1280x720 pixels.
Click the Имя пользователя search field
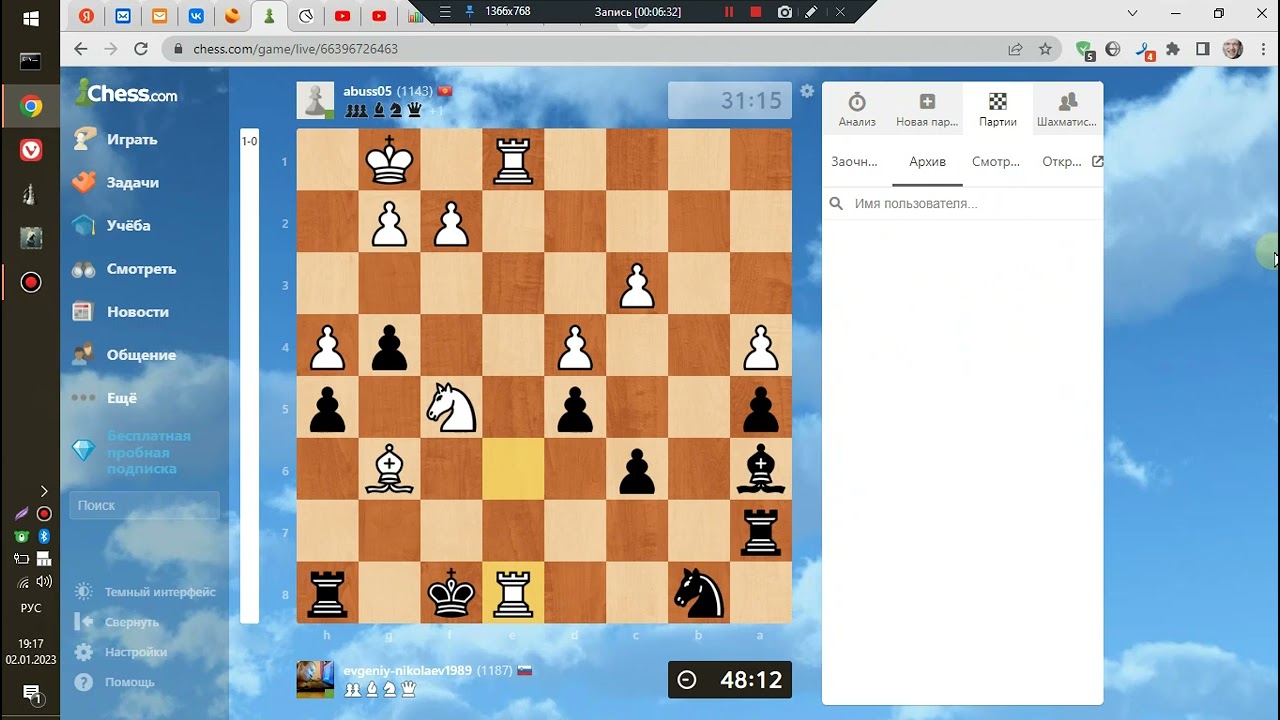coord(962,203)
